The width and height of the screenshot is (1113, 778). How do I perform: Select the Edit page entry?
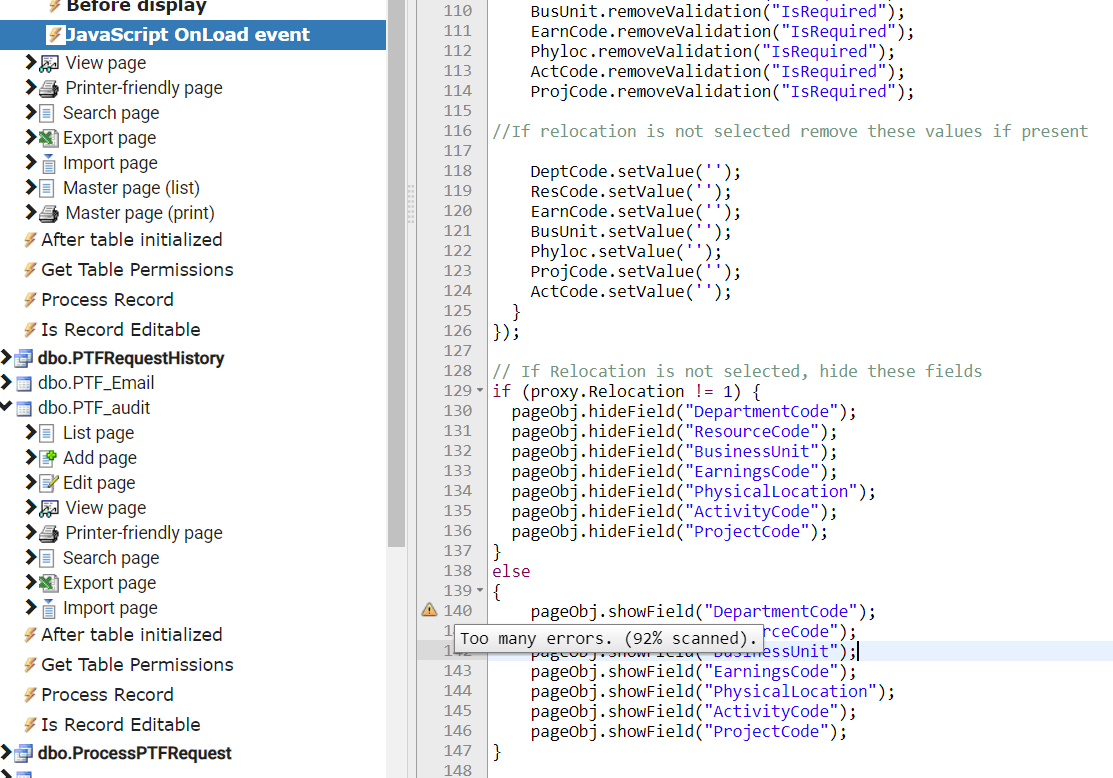(98, 483)
